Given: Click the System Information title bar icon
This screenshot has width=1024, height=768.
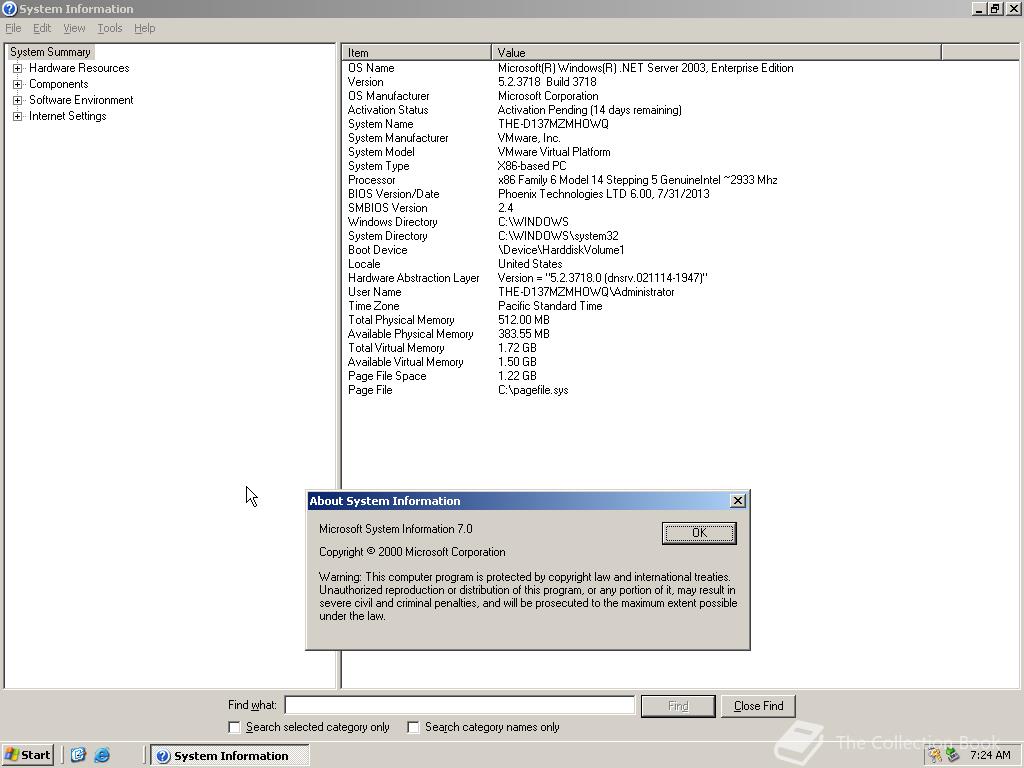Looking at the screenshot, I should click(9, 8).
